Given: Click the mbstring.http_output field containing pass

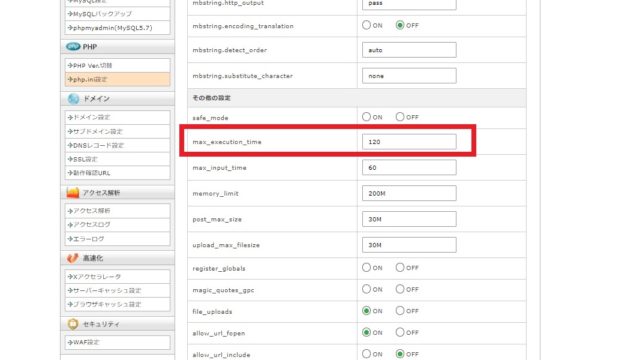Looking at the screenshot, I should point(409,4).
